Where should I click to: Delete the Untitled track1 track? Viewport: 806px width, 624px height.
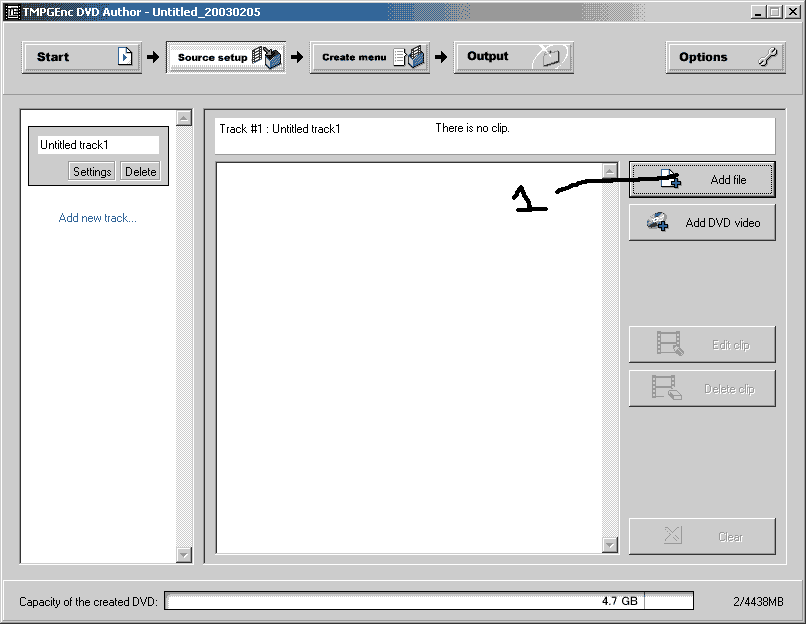[x=140, y=171]
